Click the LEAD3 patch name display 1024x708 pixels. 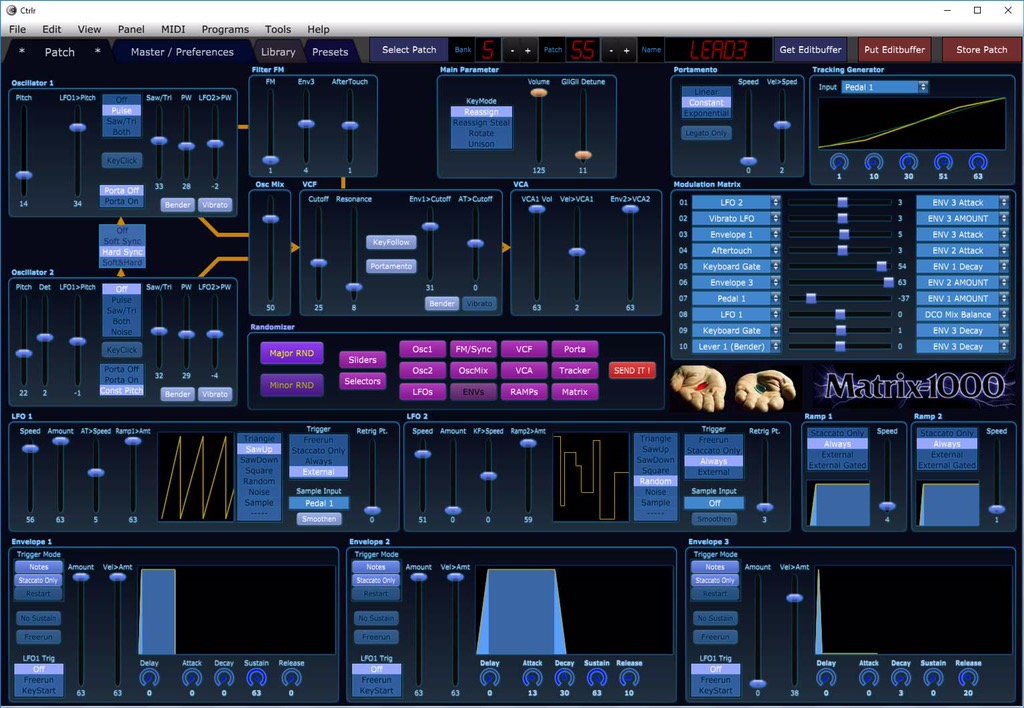(x=718, y=50)
